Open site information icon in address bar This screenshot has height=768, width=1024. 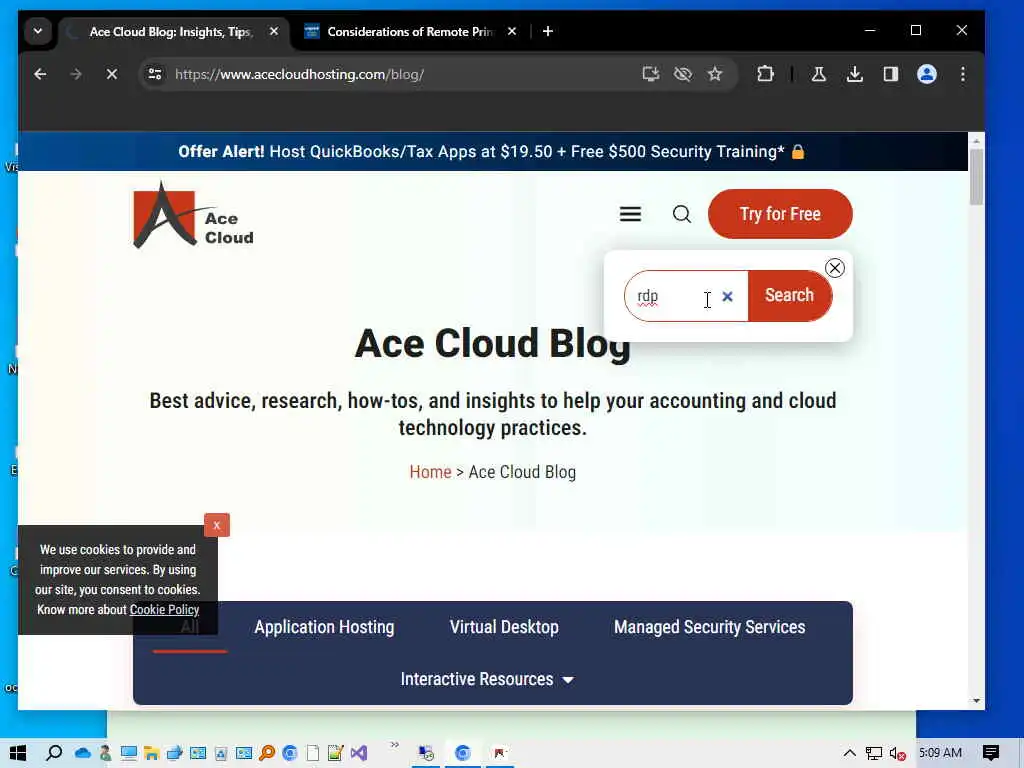coord(155,74)
